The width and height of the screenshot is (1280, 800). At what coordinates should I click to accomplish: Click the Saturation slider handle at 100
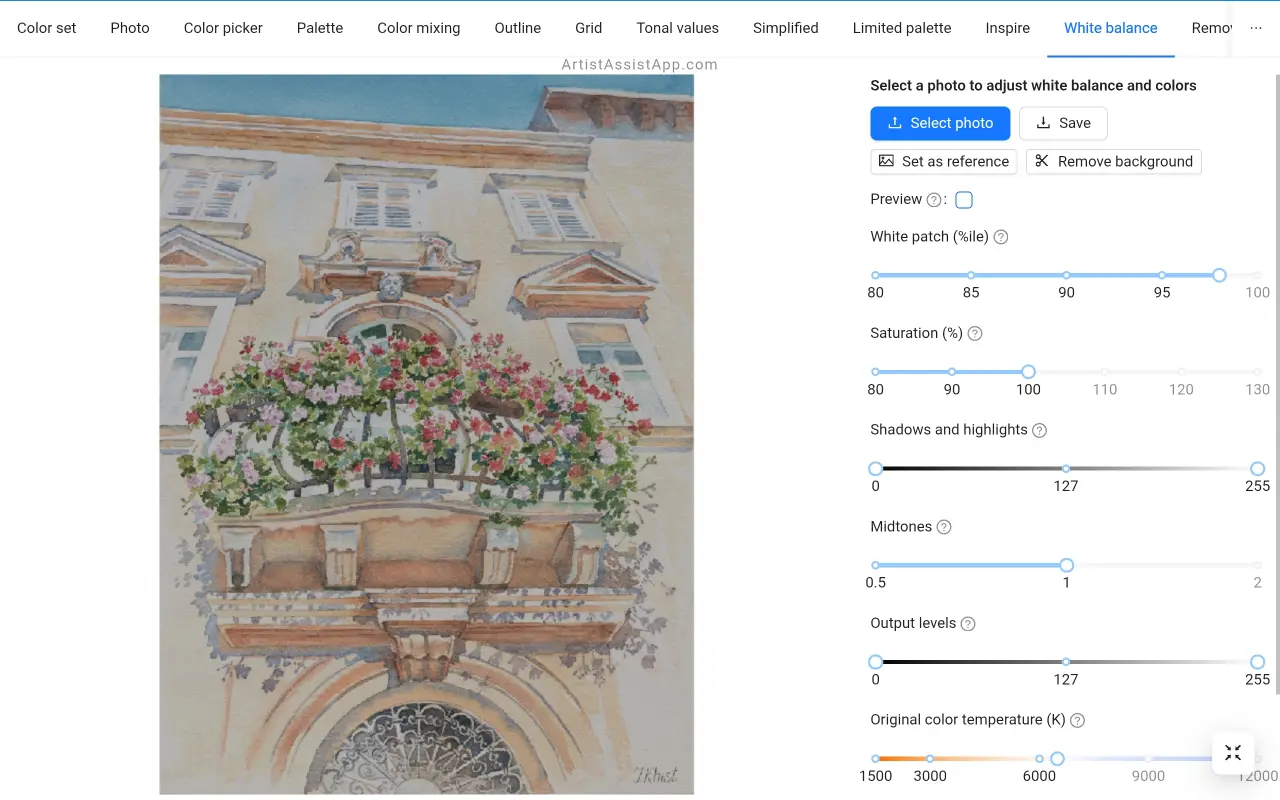(x=1028, y=372)
